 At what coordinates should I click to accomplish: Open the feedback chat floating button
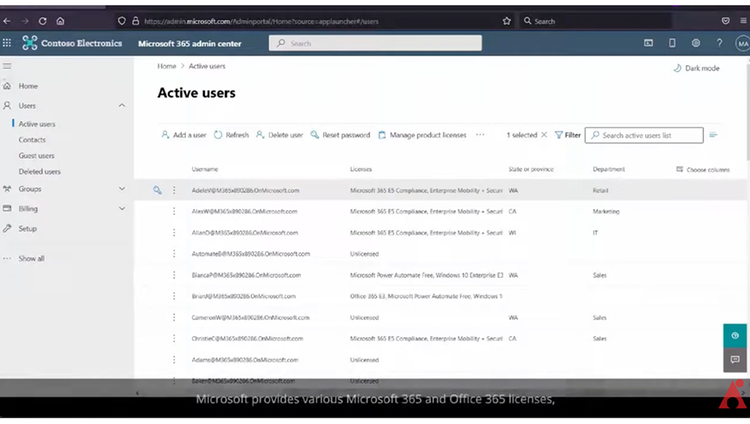tap(735, 359)
